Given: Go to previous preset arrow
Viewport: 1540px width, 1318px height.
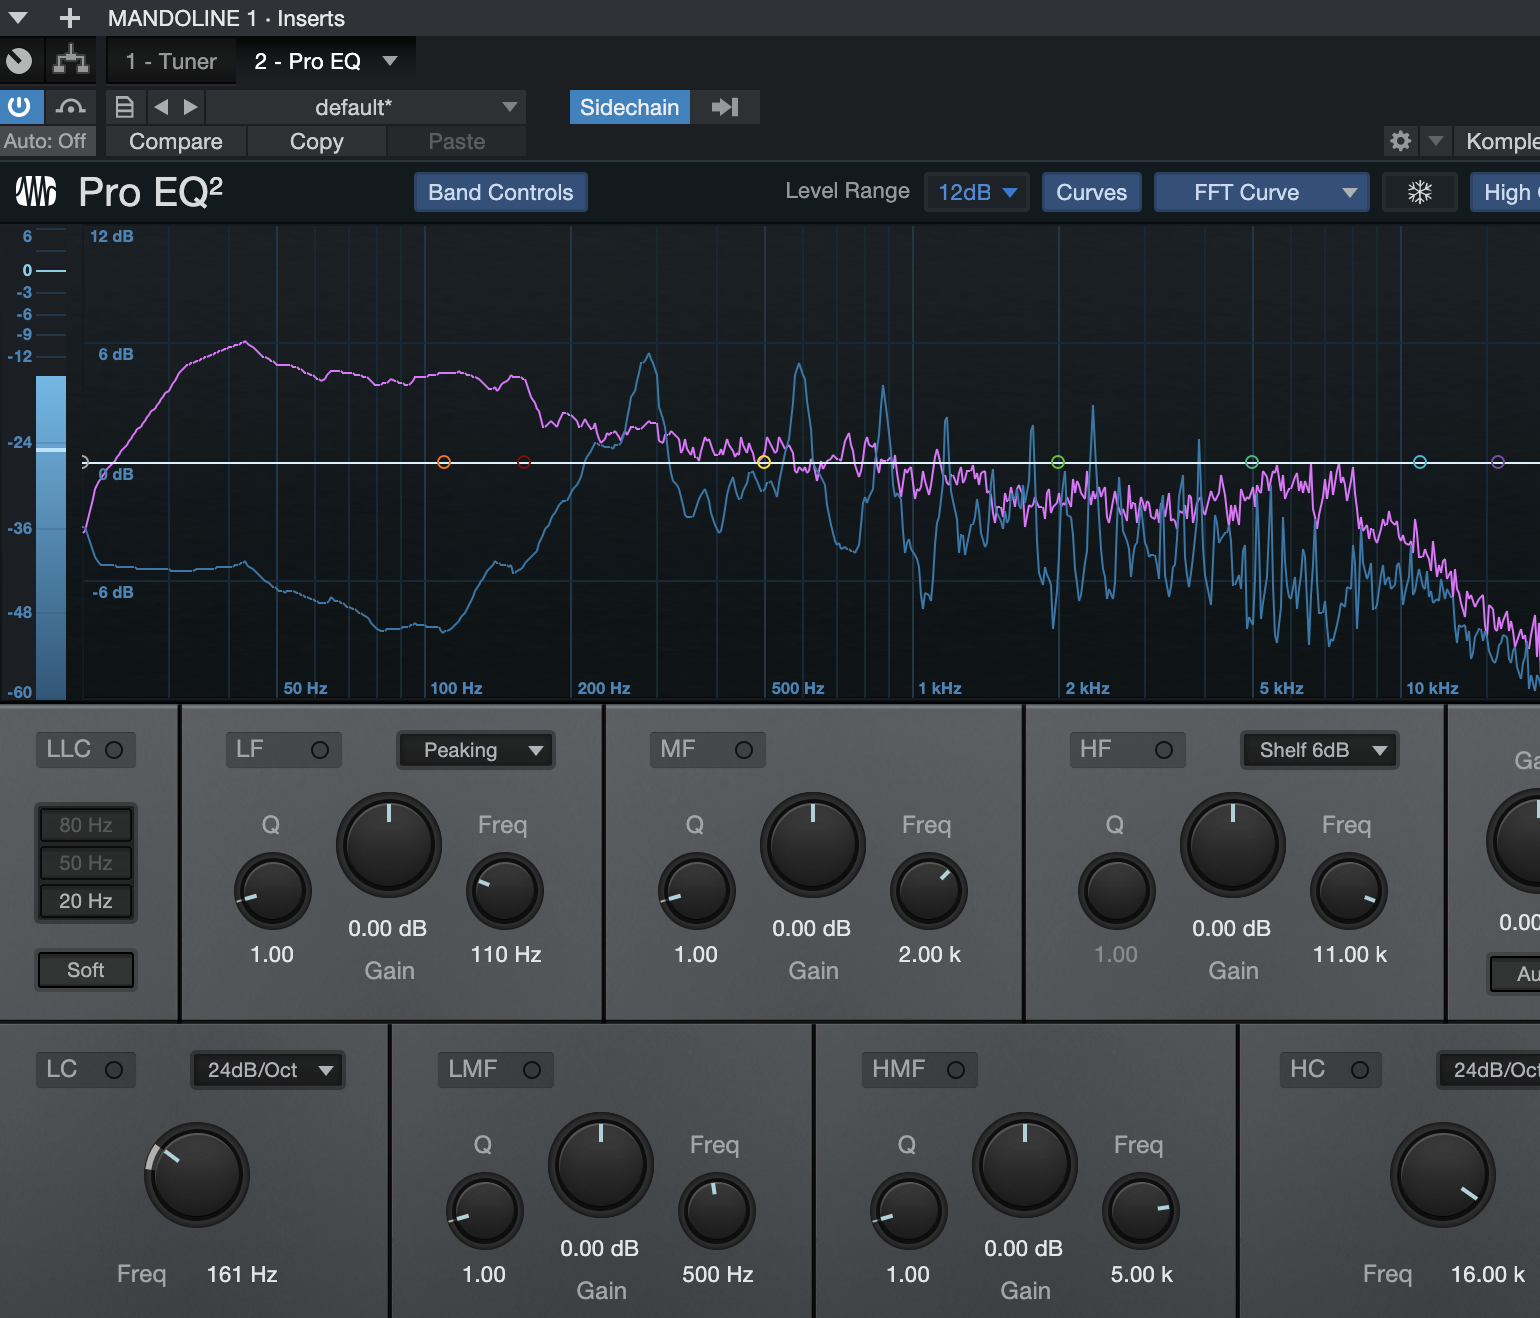Looking at the screenshot, I should (x=161, y=107).
